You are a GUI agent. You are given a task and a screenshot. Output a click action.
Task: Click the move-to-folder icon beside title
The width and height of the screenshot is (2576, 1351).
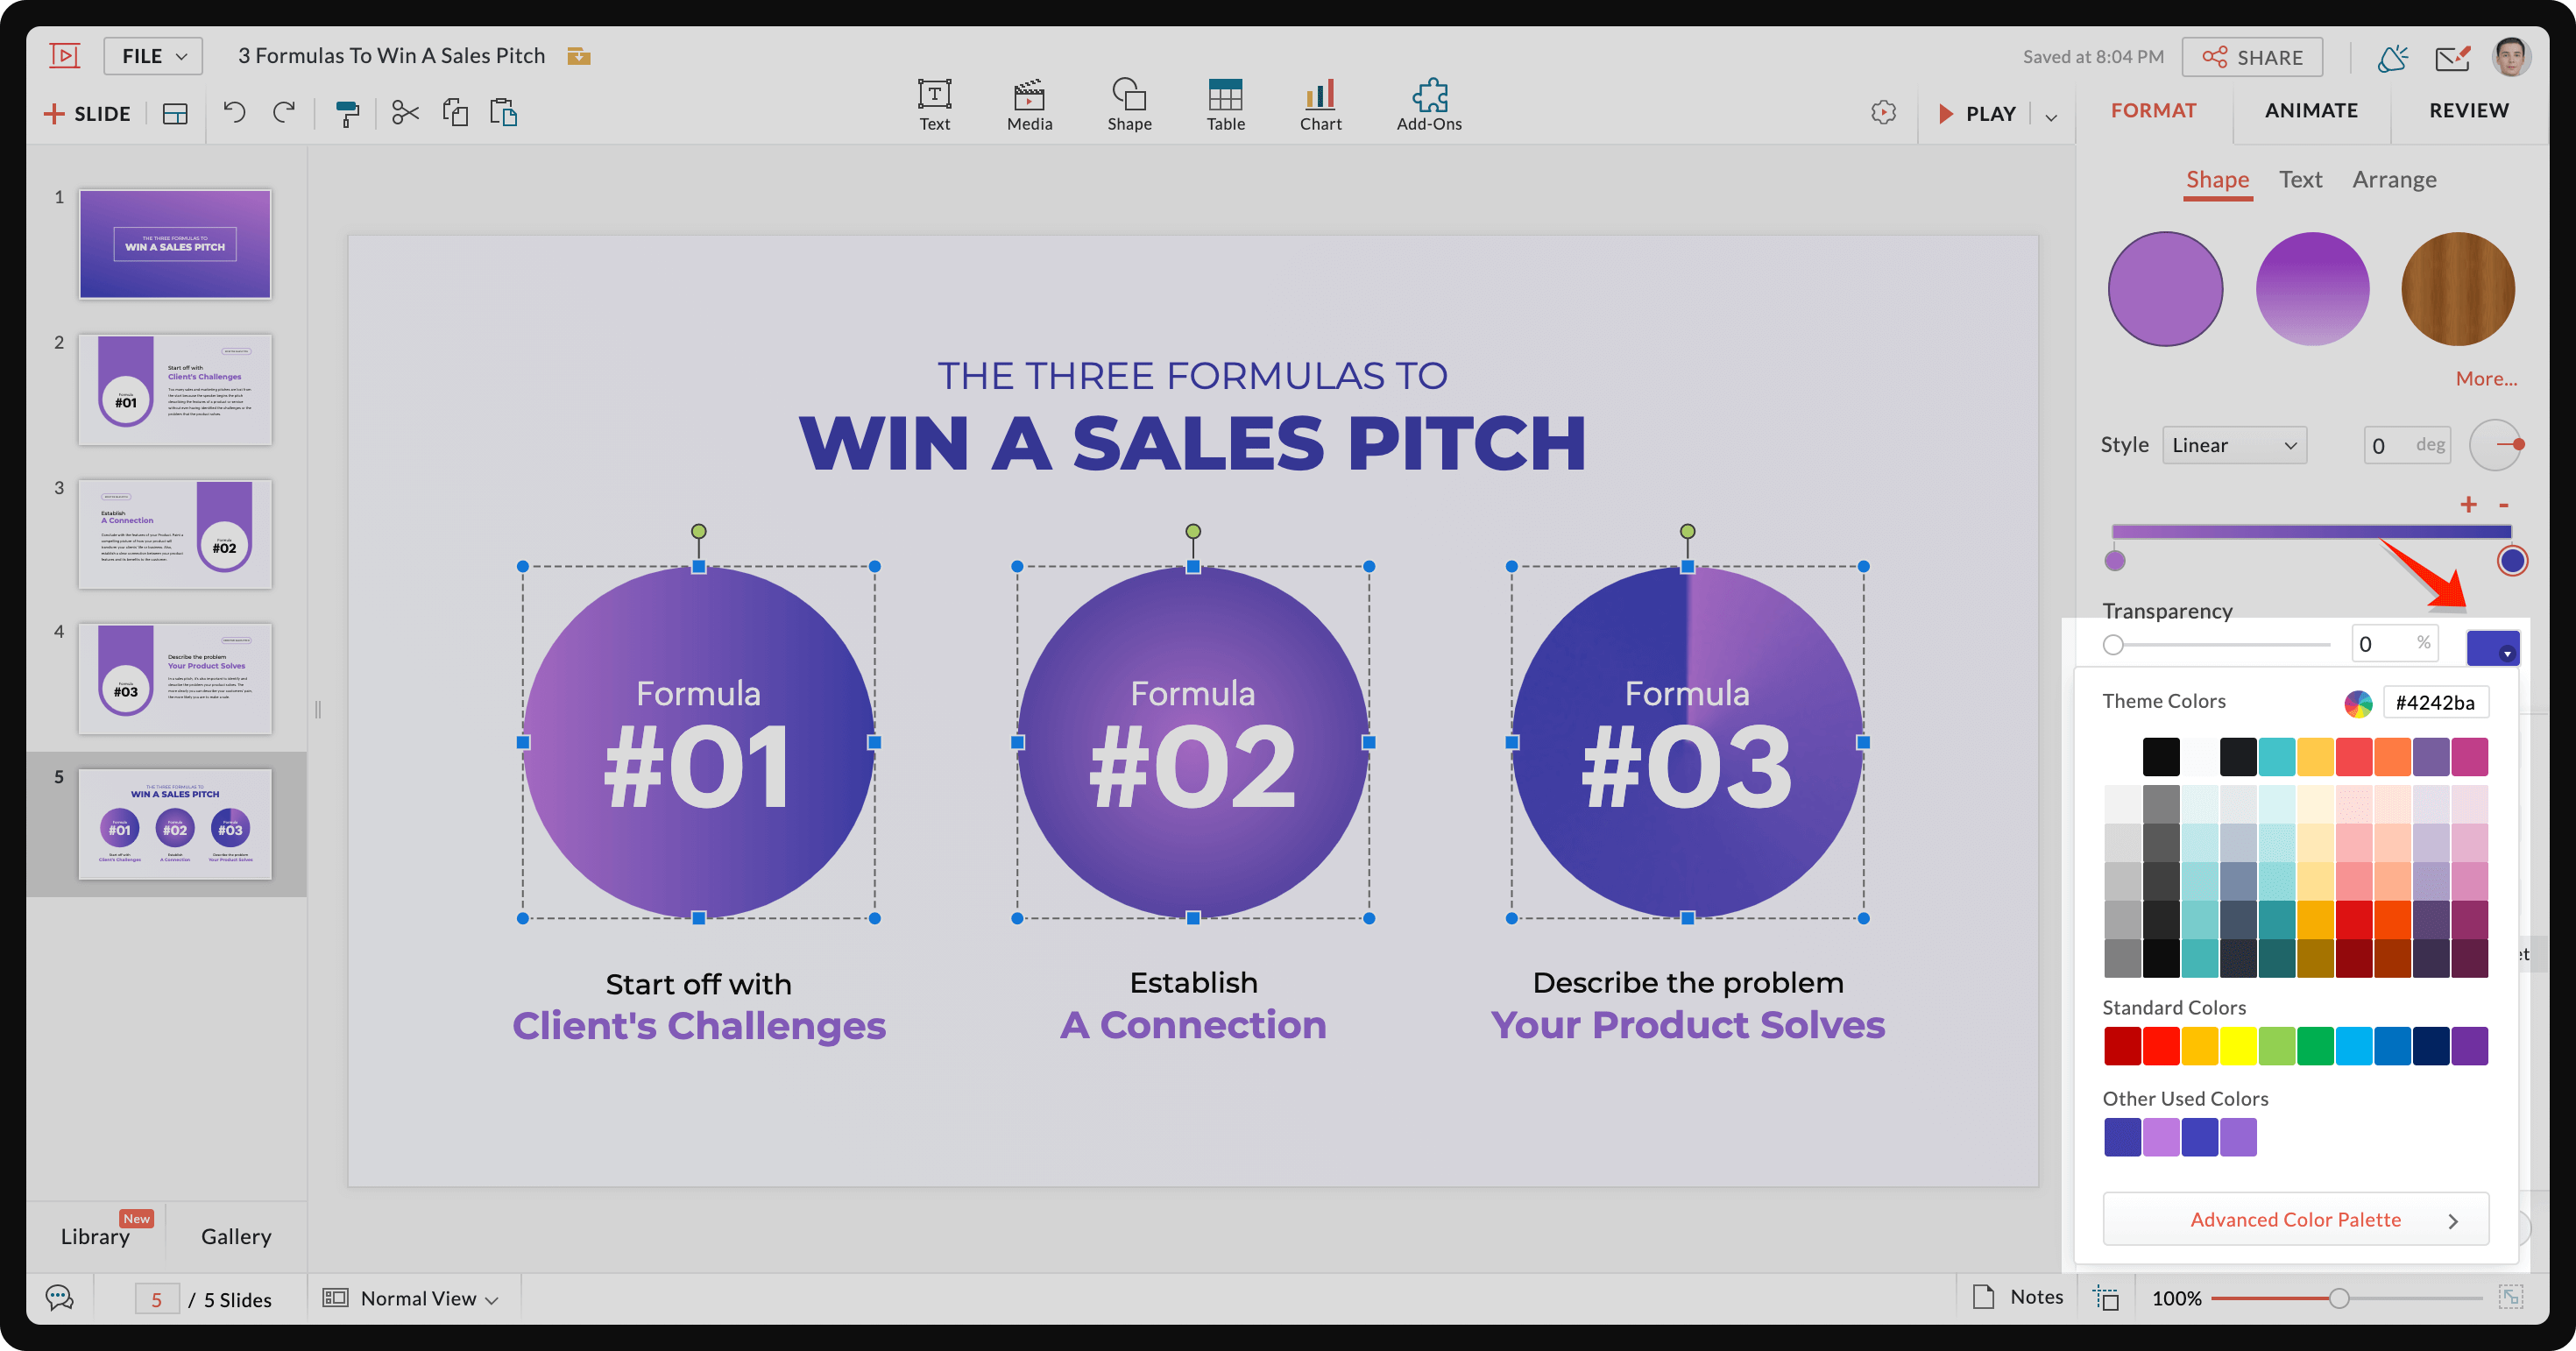point(578,56)
